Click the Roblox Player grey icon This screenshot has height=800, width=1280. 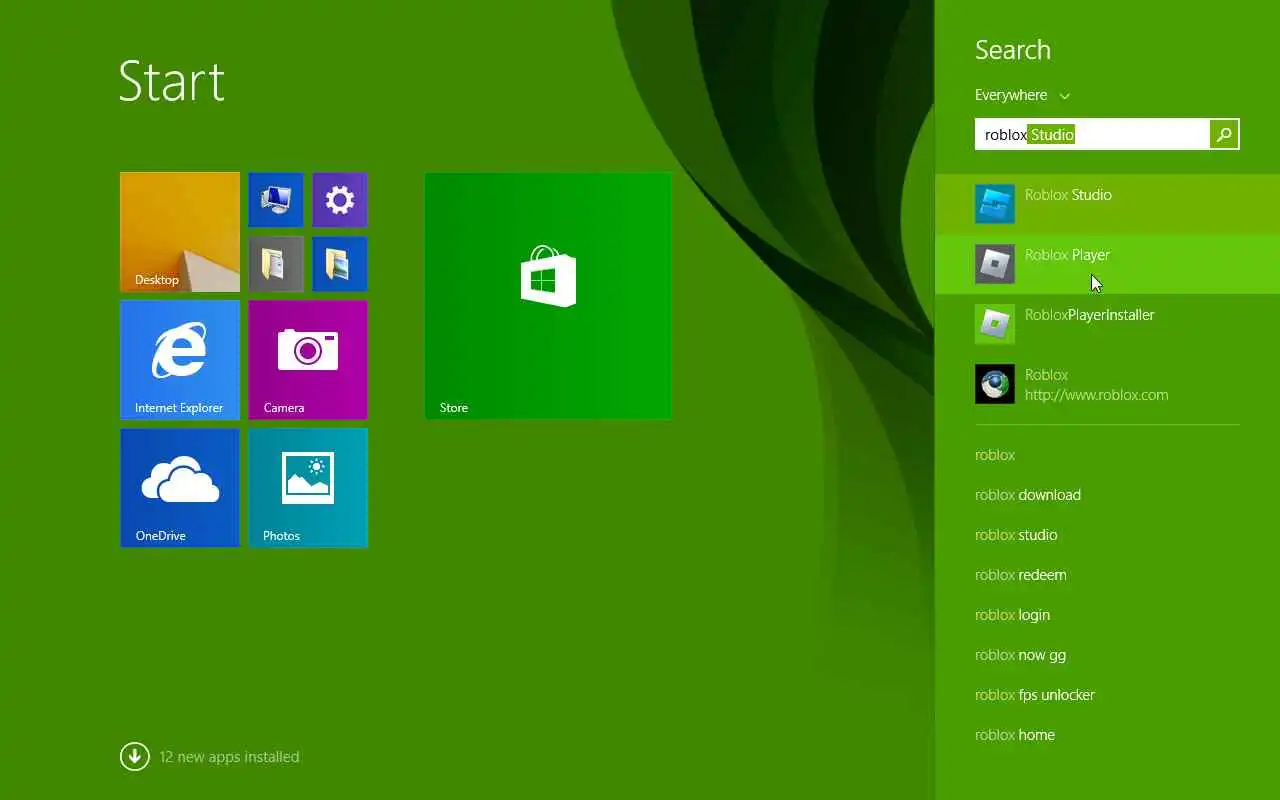(x=995, y=264)
